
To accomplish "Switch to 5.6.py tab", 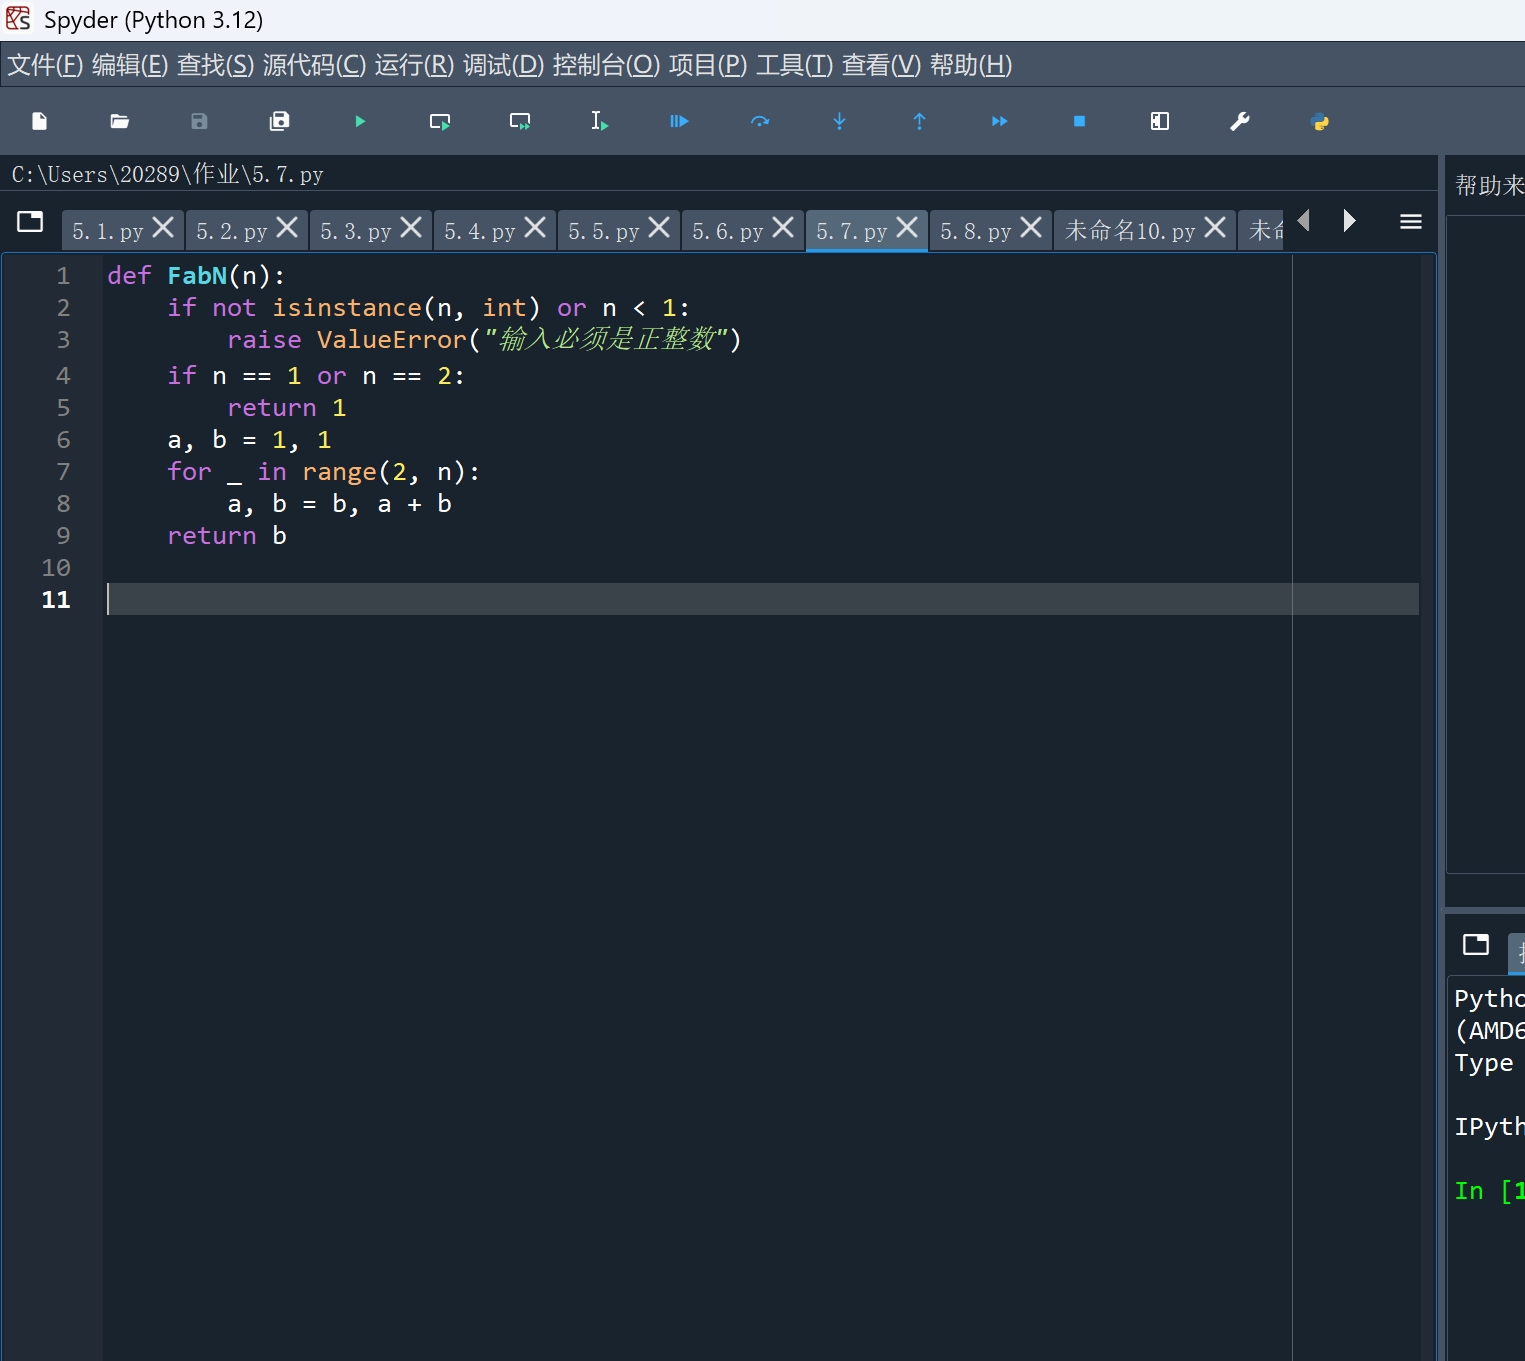I will (x=728, y=231).
